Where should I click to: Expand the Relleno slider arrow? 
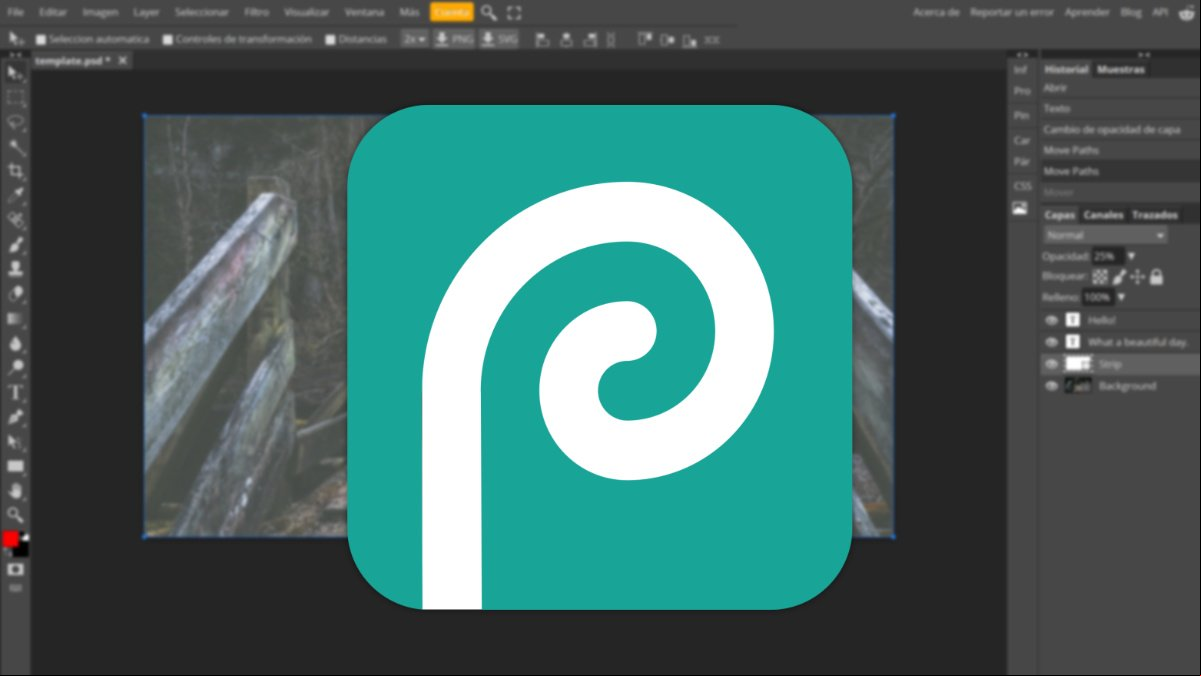pos(1121,298)
